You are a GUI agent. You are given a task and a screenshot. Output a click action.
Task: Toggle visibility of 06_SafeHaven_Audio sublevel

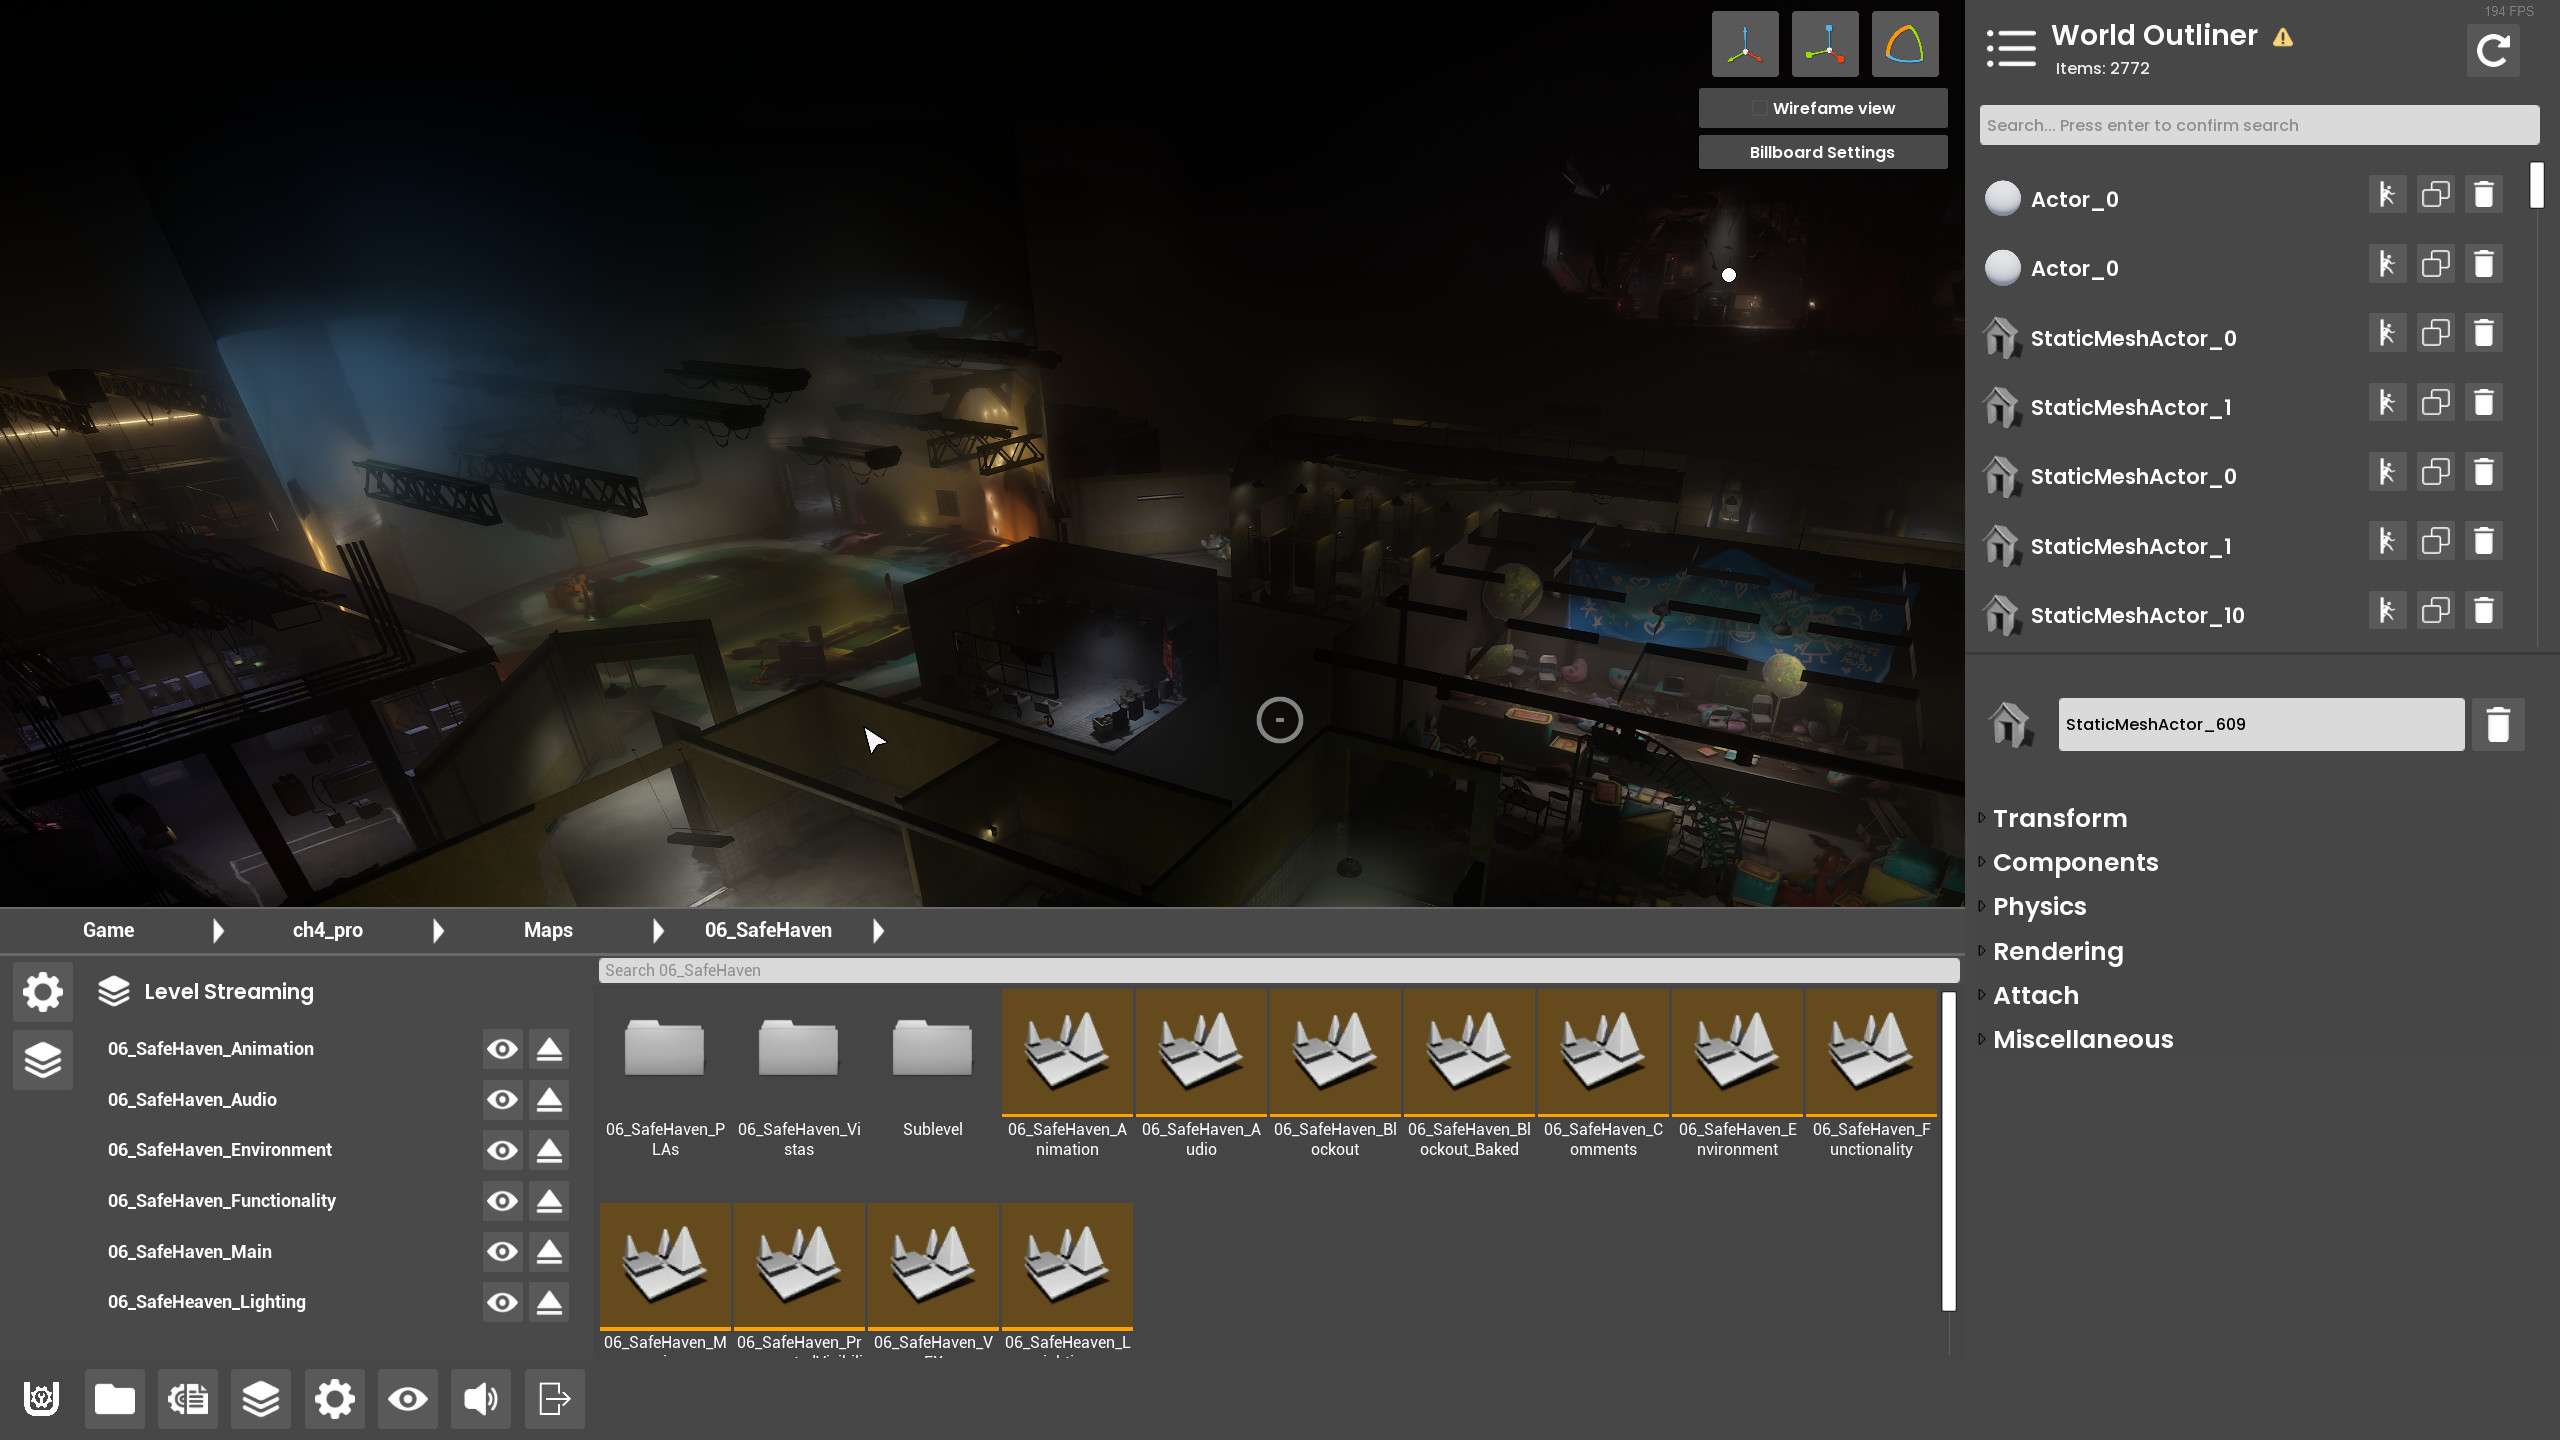click(x=502, y=1099)
